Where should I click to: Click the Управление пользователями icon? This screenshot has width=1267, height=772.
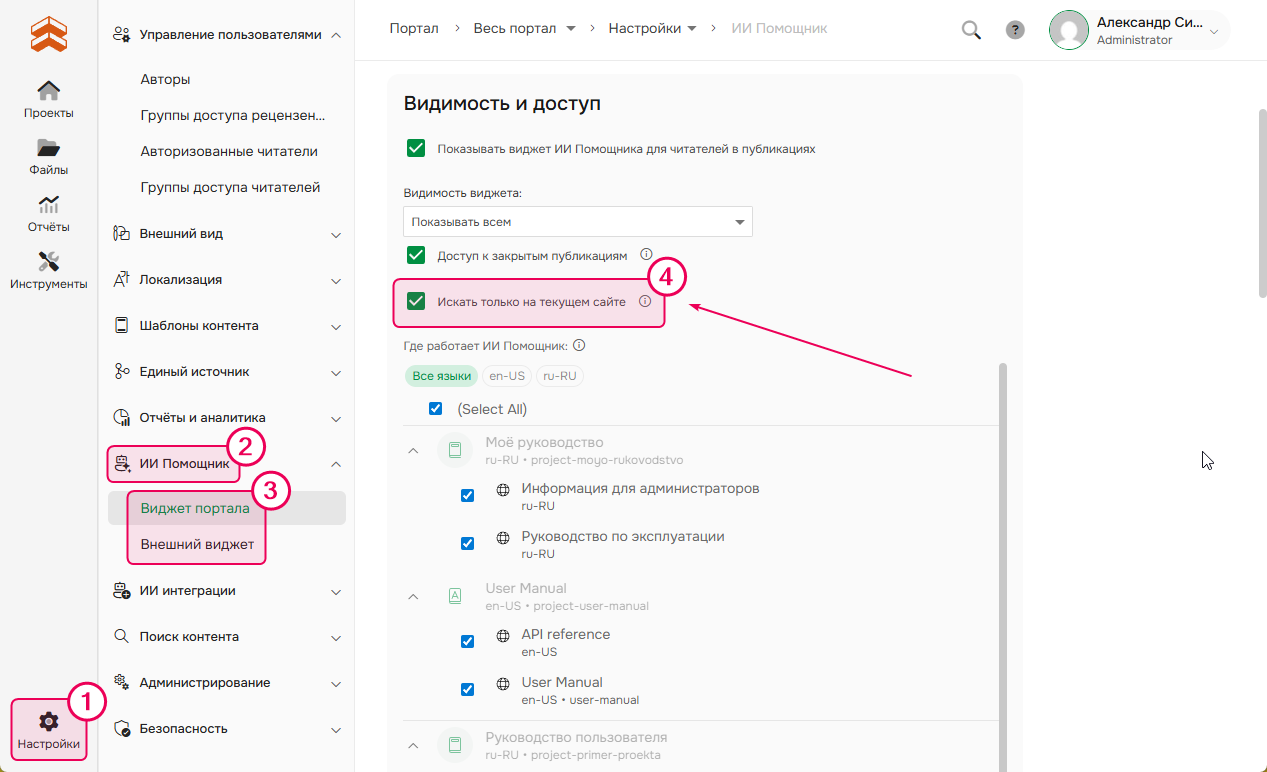coord(122,35)
